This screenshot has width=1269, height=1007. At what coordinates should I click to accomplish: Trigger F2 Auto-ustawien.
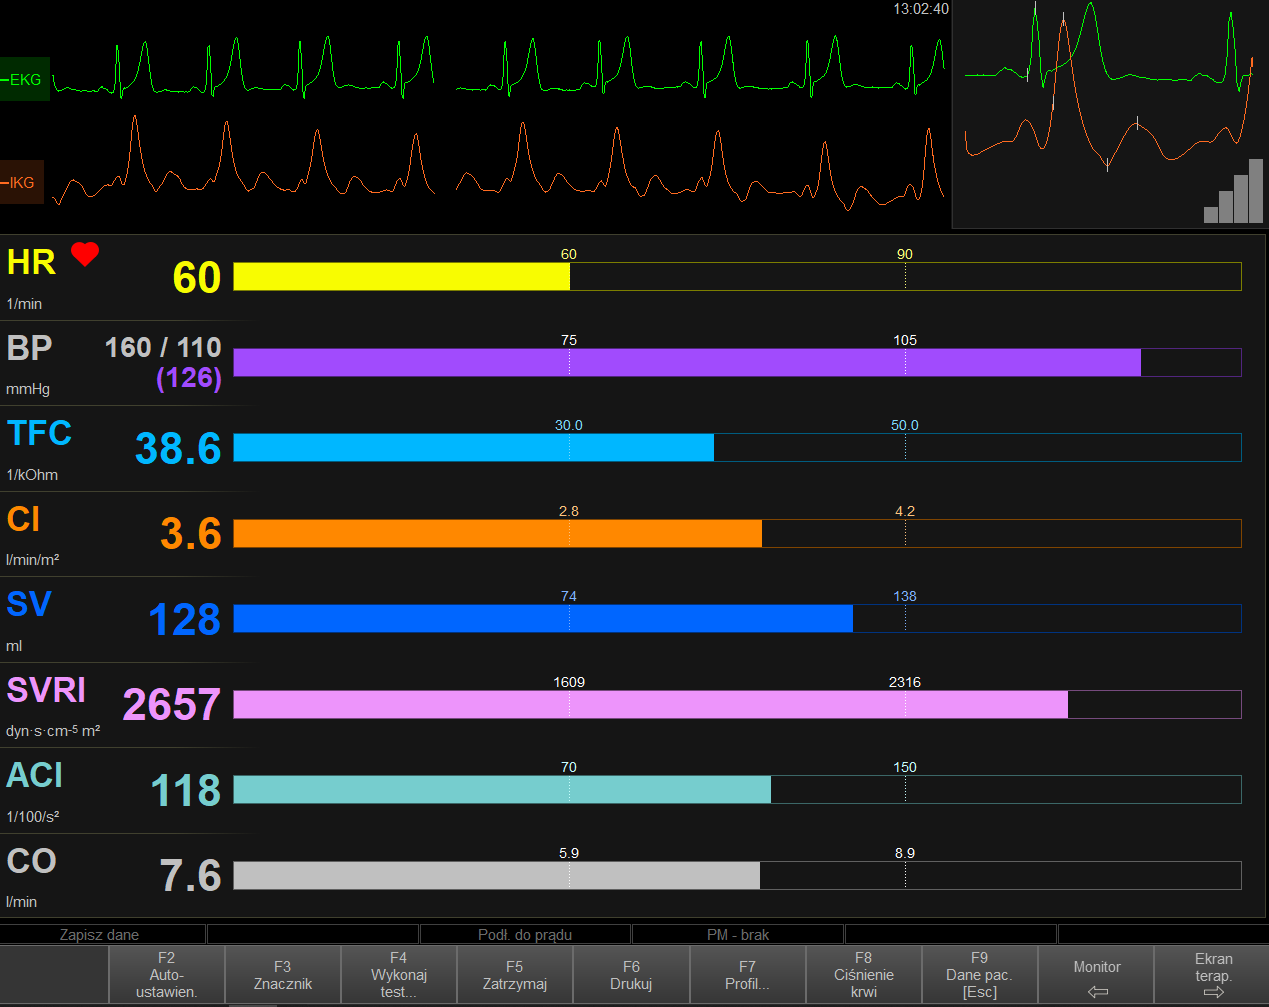pos(166,974)
